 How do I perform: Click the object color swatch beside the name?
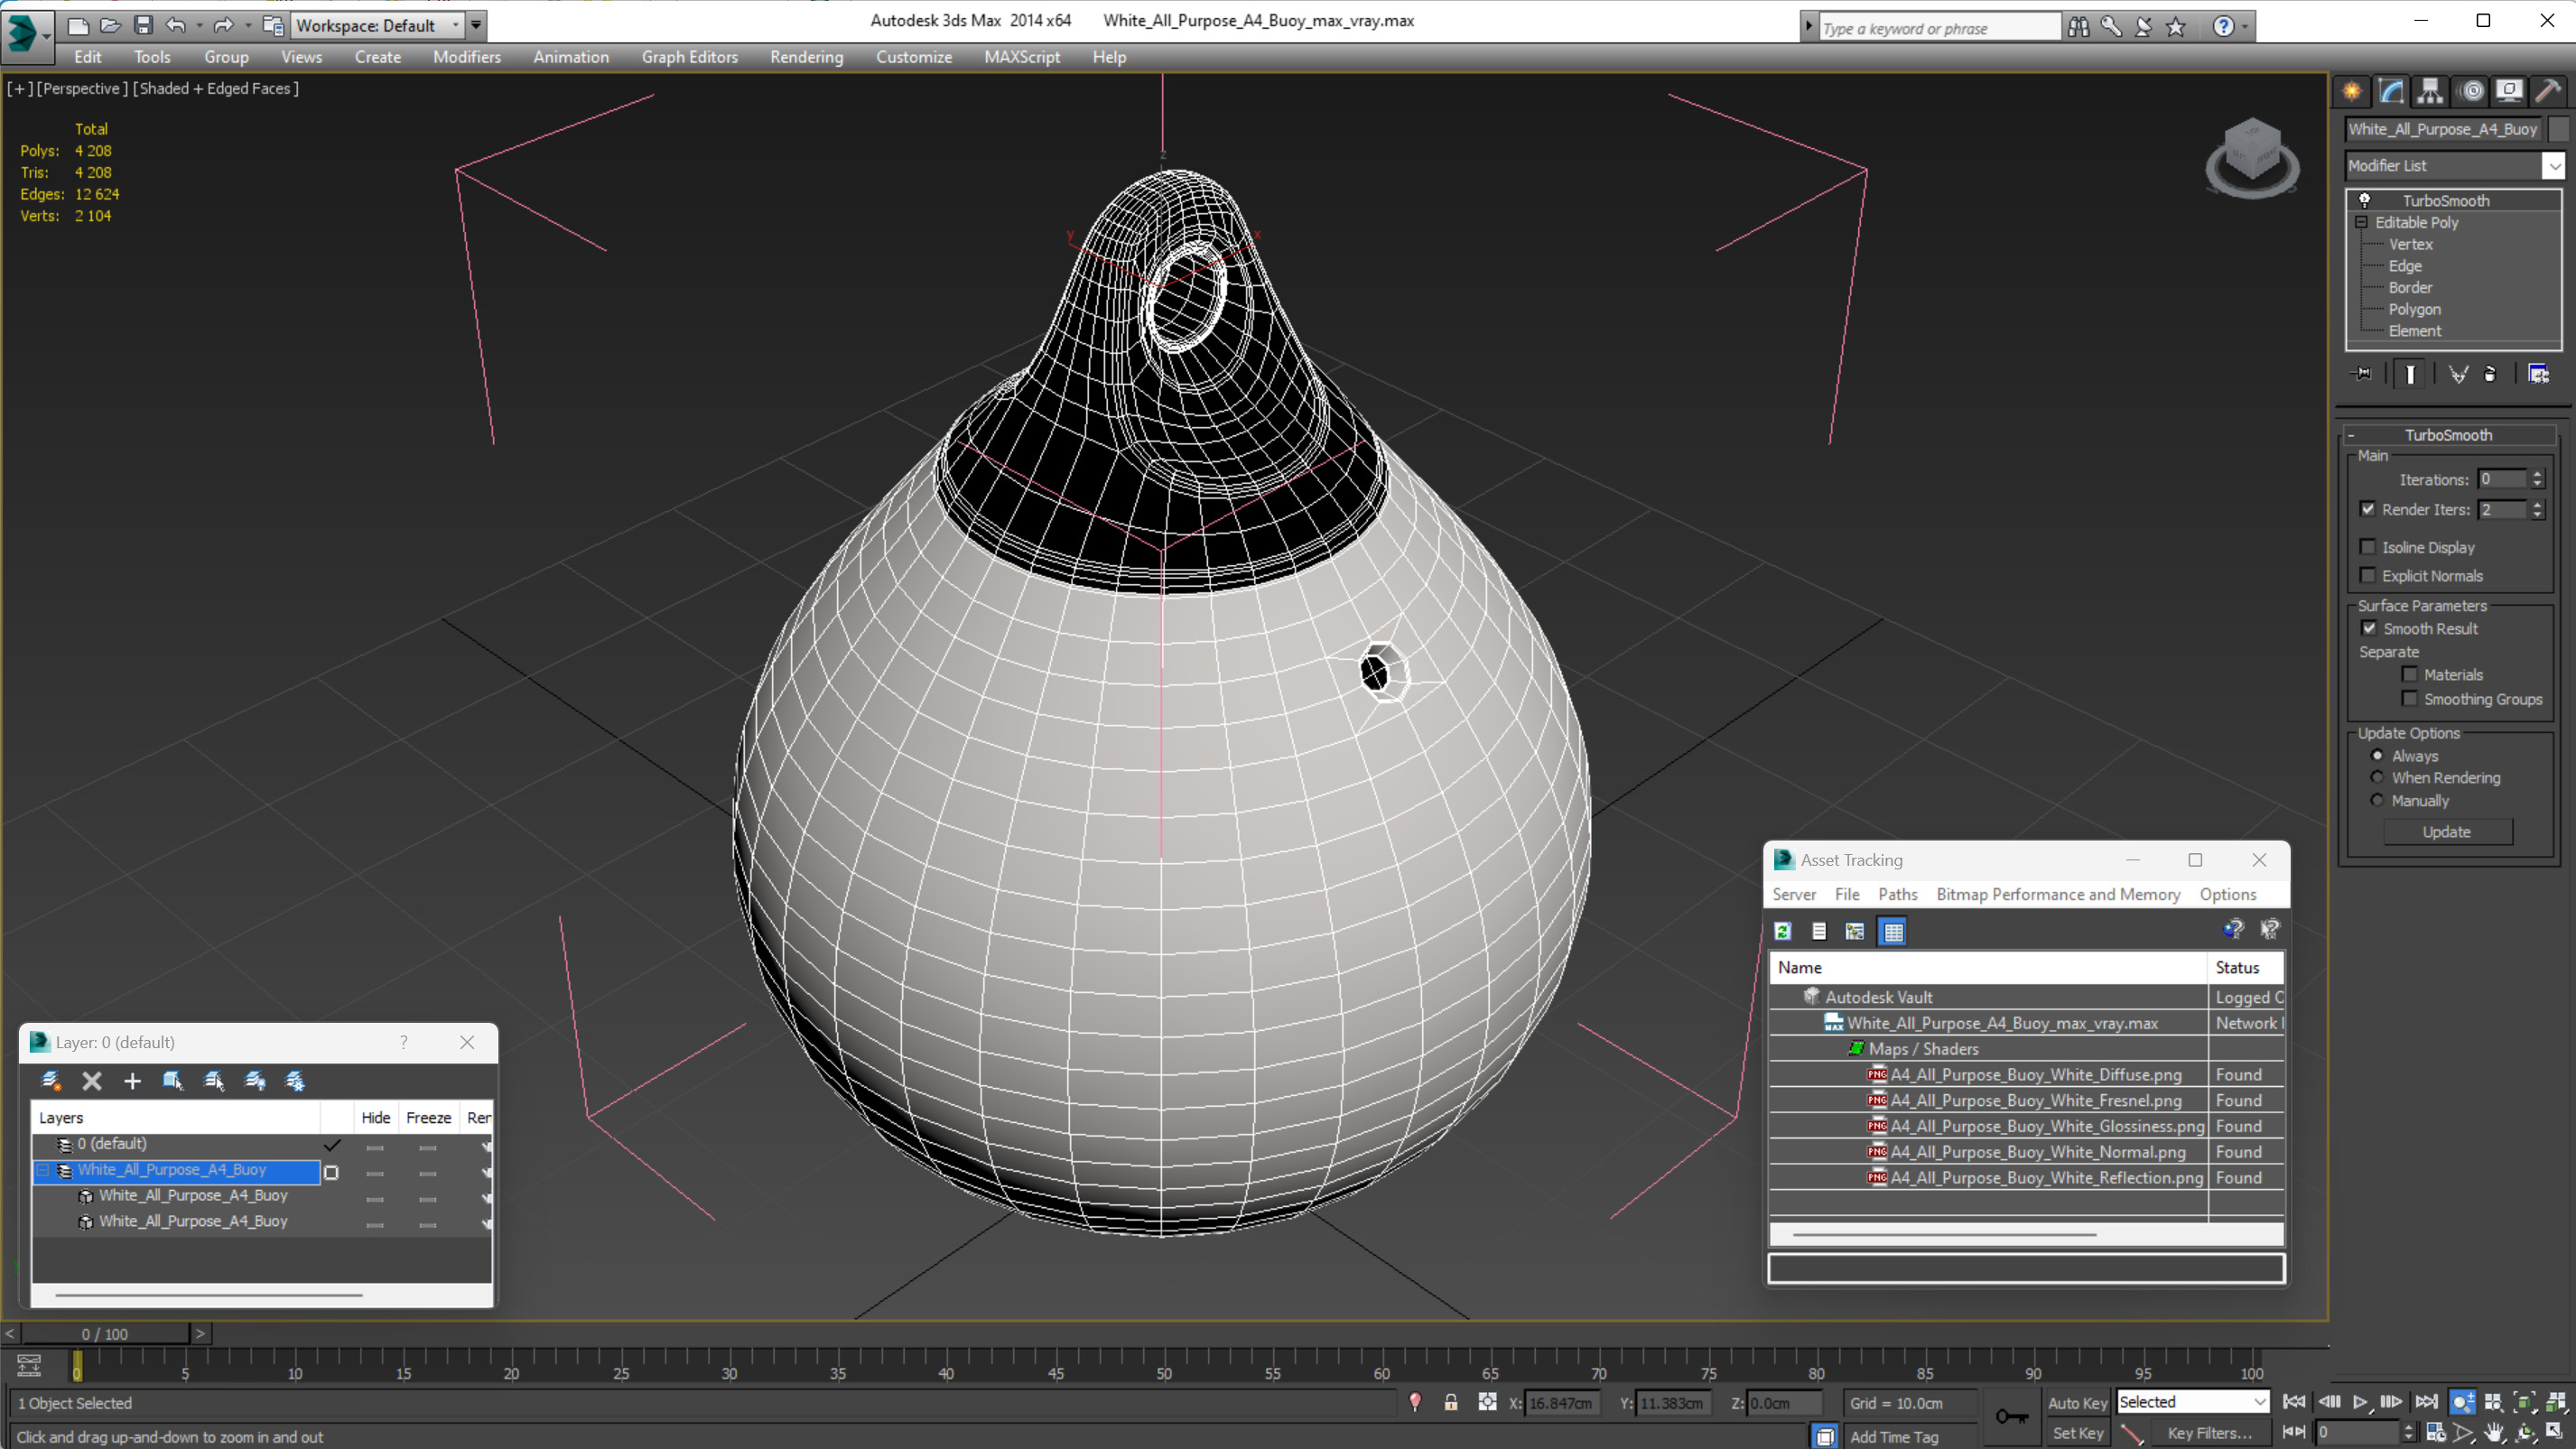pos(2558,129)
